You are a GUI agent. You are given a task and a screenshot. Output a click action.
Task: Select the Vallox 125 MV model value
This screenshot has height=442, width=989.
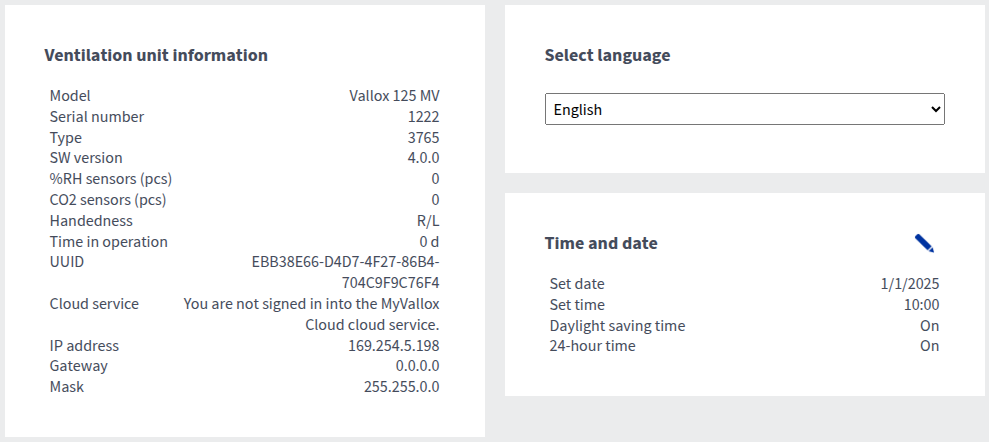(394, 96)
